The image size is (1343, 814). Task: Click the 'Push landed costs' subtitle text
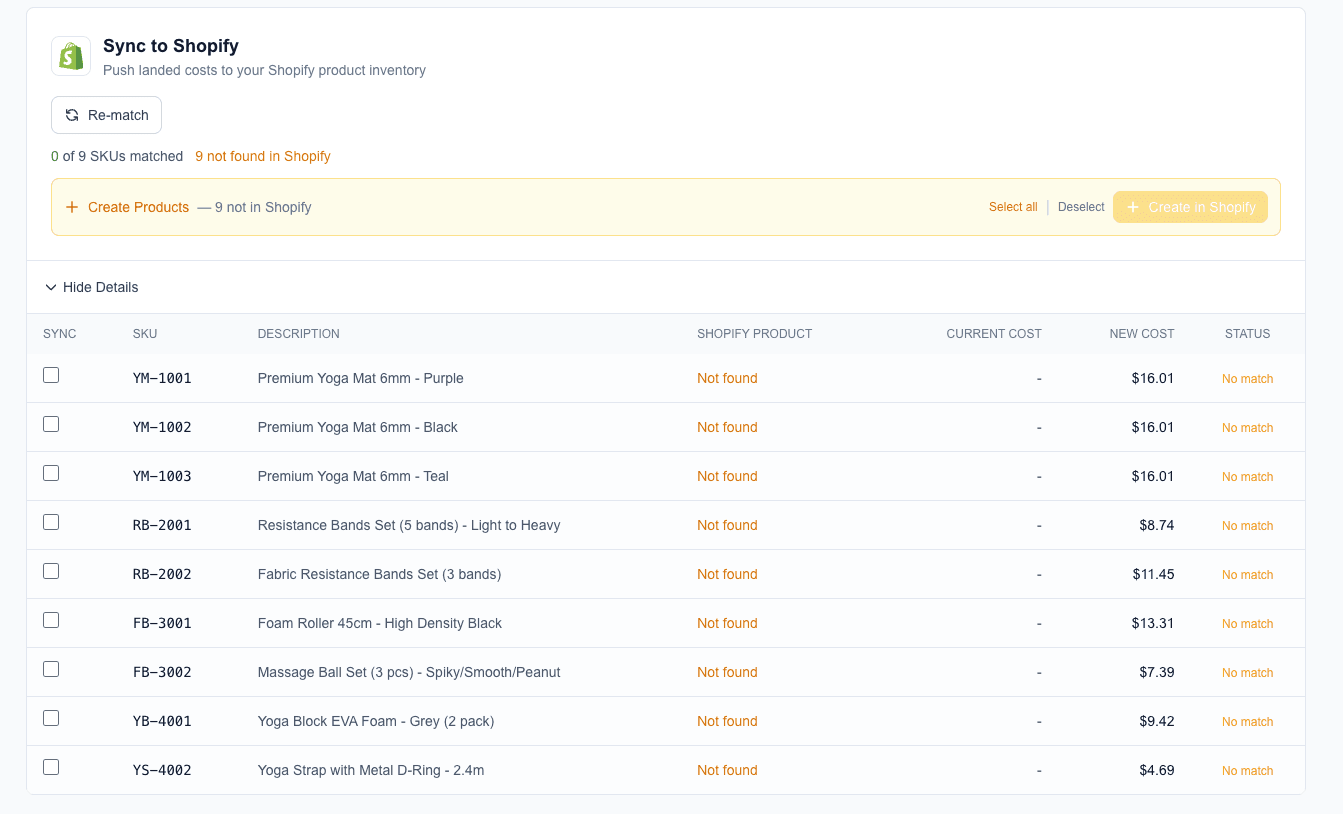(264, 70)
